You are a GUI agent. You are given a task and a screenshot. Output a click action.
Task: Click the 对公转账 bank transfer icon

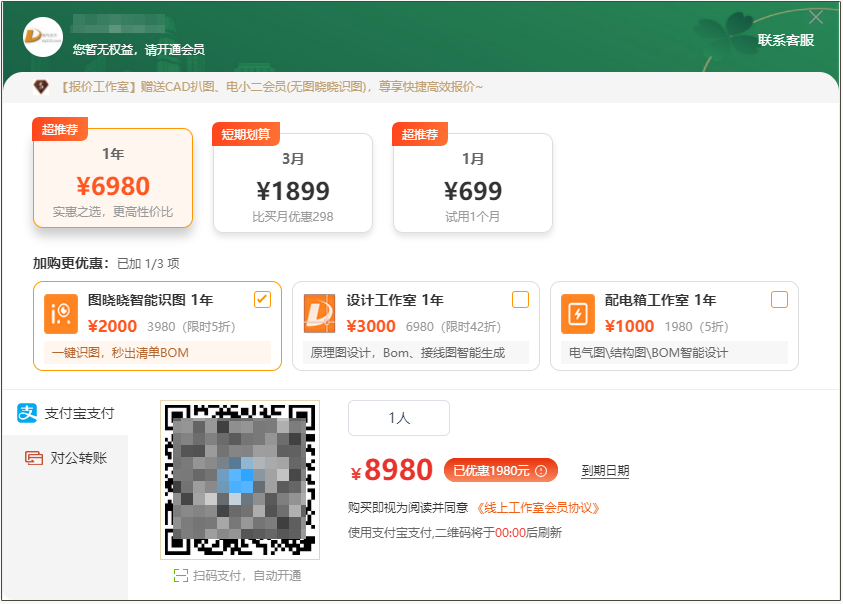coord(34,458)
